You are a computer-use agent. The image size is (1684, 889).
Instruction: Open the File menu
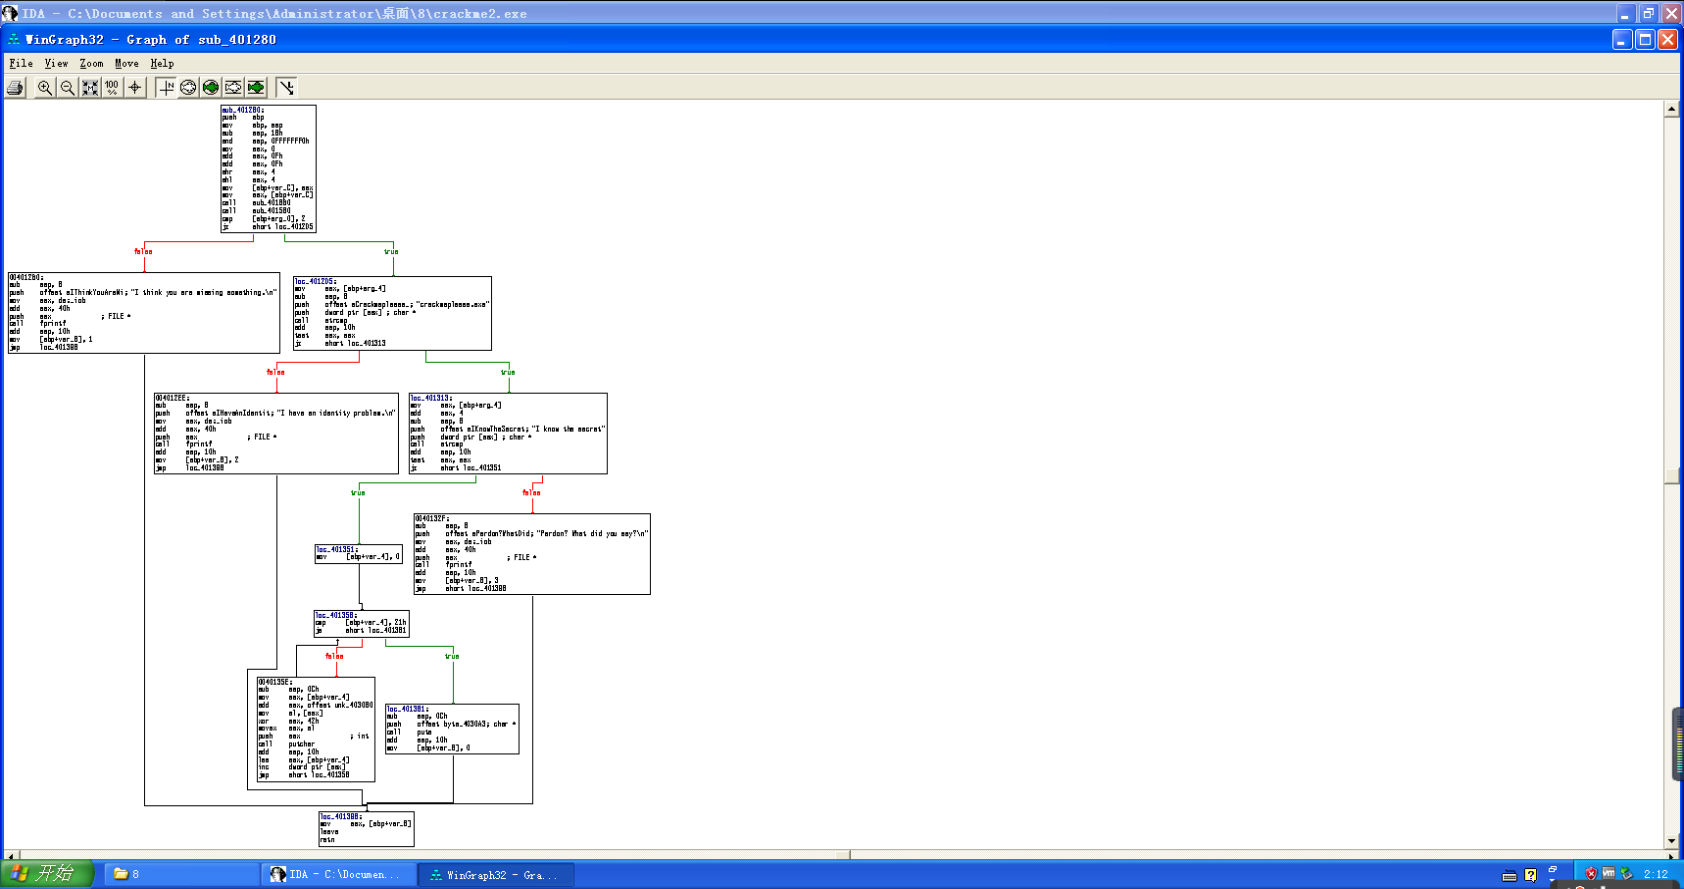click(x=21, y=63)
